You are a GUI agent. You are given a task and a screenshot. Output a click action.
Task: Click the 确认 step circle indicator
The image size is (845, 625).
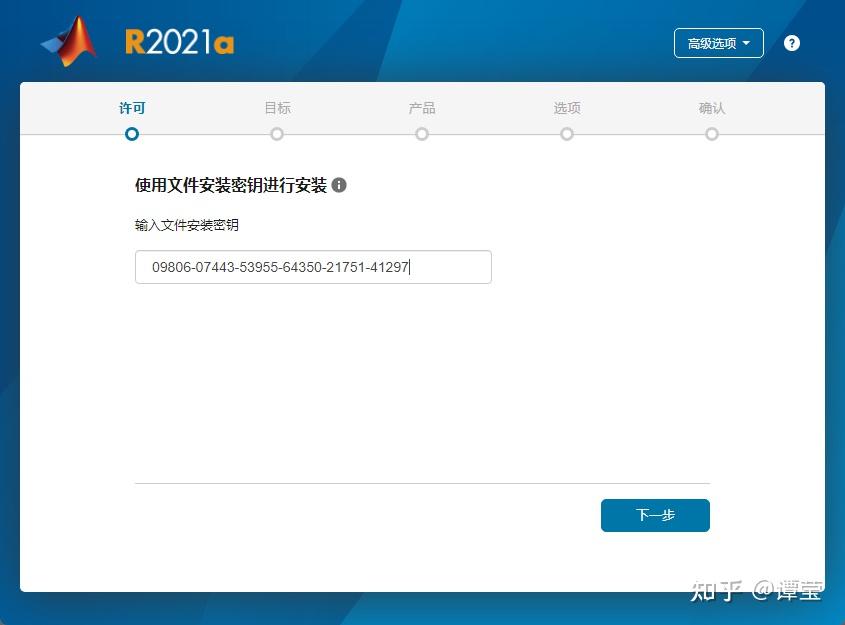pos(711,133)
